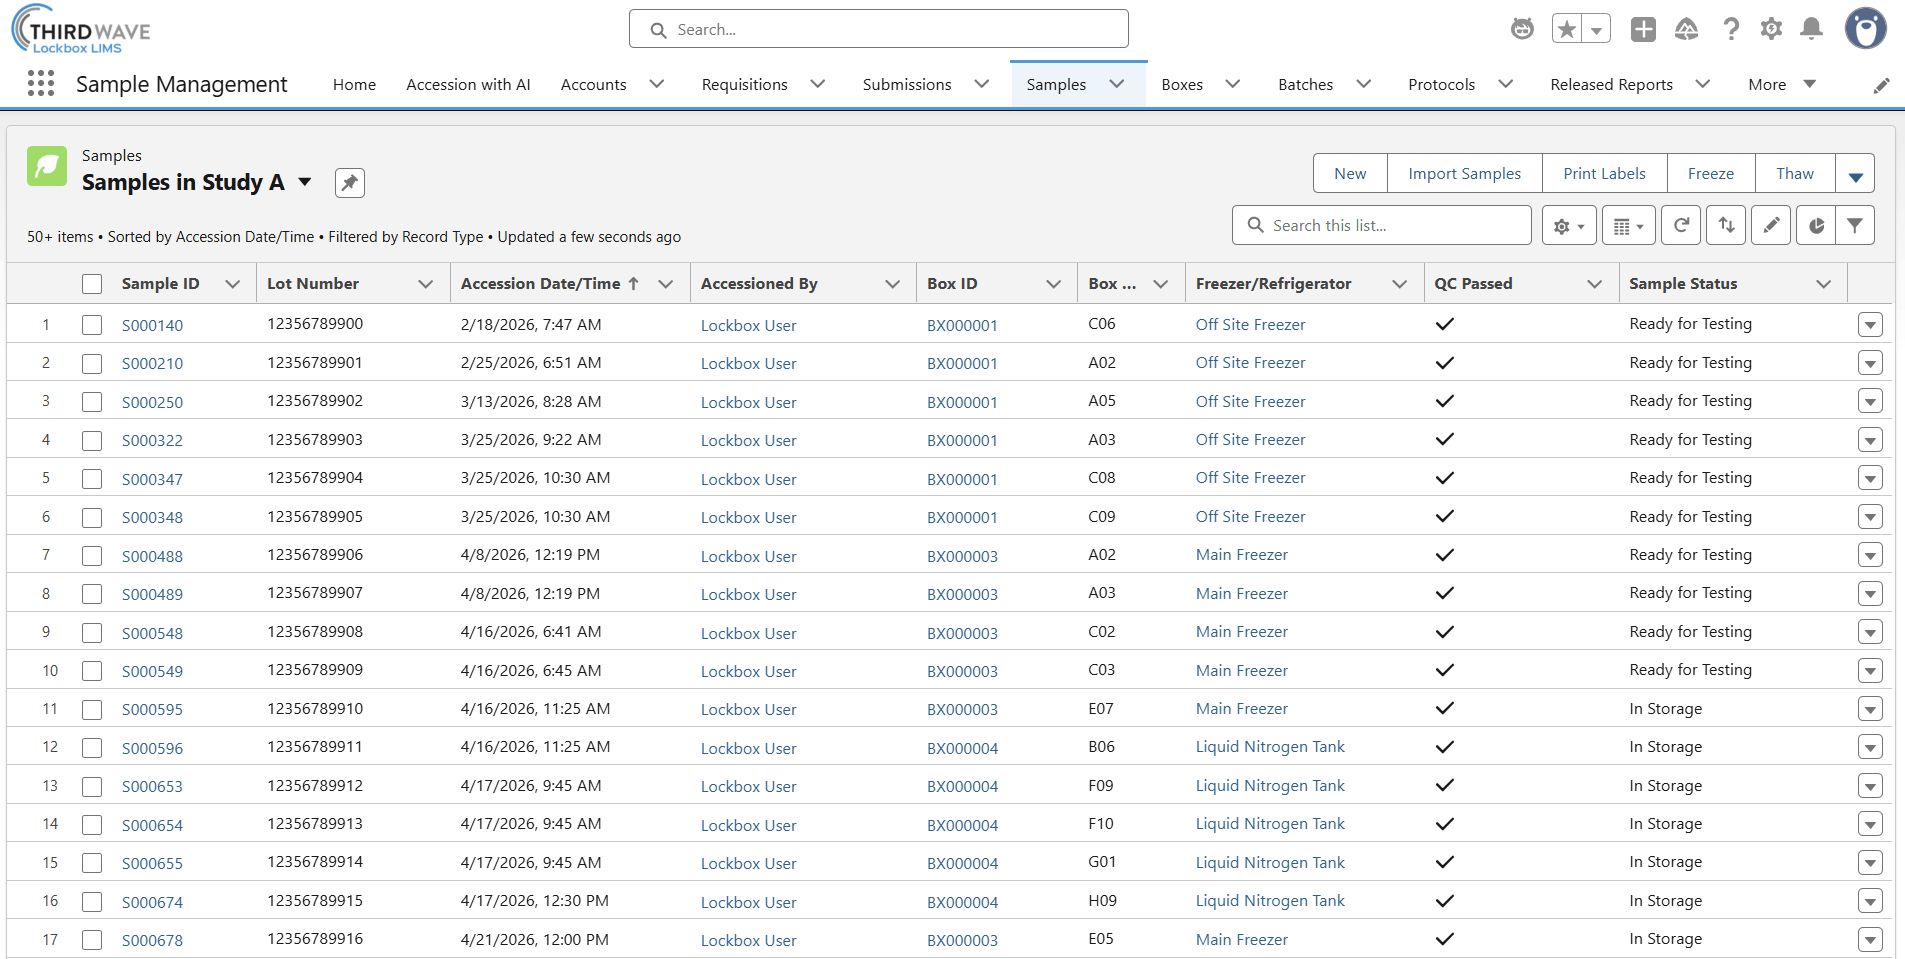Select the checkbox for sample S000674

[92, 902]
